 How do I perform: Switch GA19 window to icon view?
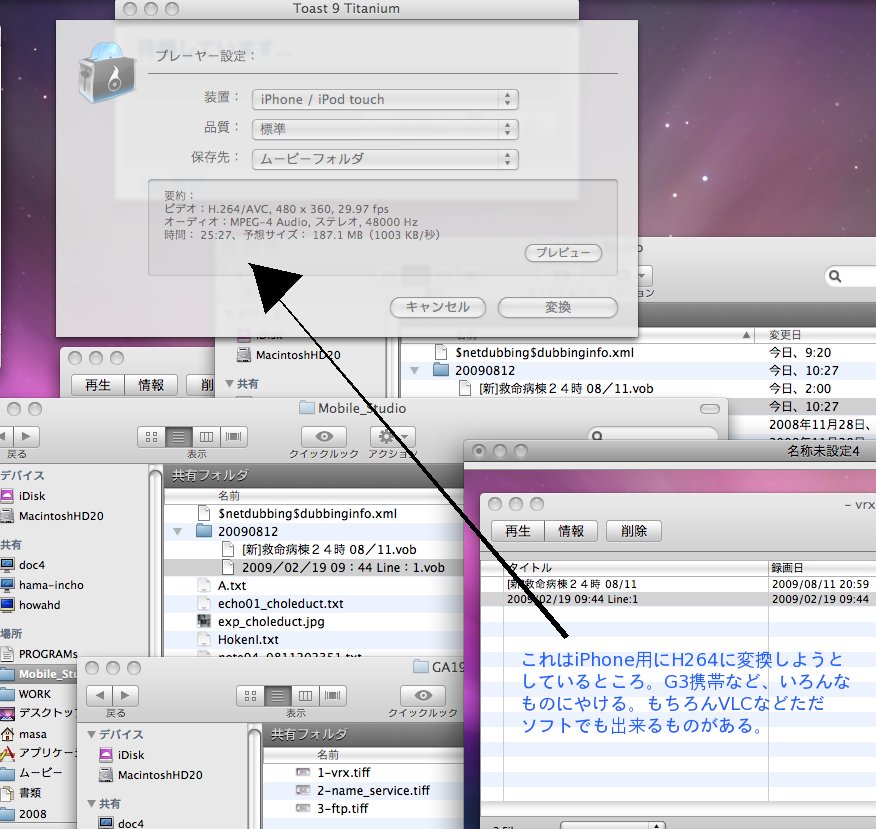(250, 695)
